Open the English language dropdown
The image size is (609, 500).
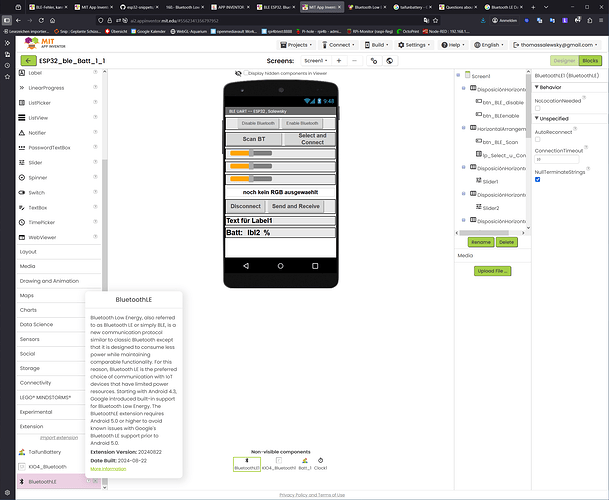coord(489,45)
